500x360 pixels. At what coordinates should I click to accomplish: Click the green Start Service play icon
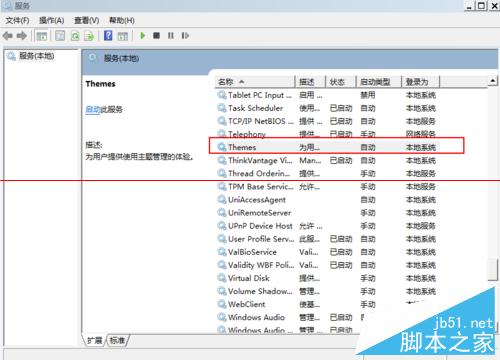(142, 35)
